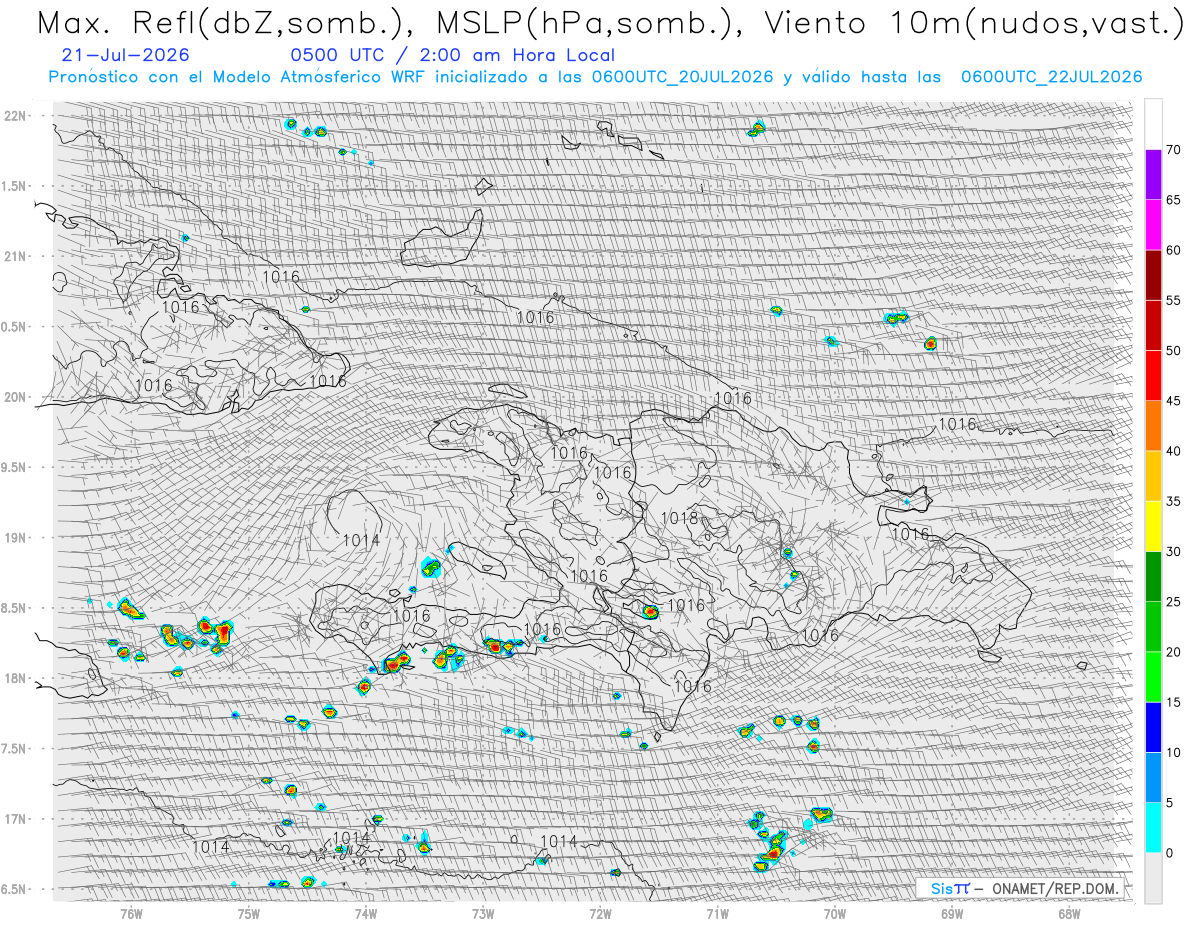Select the colorbar value label '0'
Viewport: 1200px width, 927px height.
click(1169, 853)
